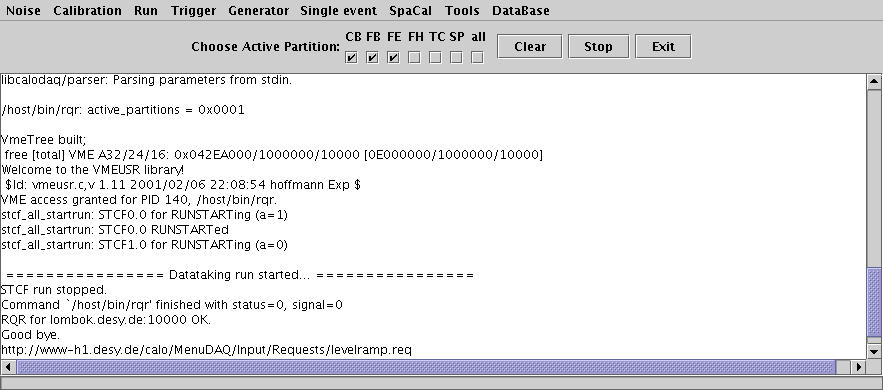Click 'VME access granted for PID 140' line
Viewport: 883px width, 390px height.
coord(139,200)
